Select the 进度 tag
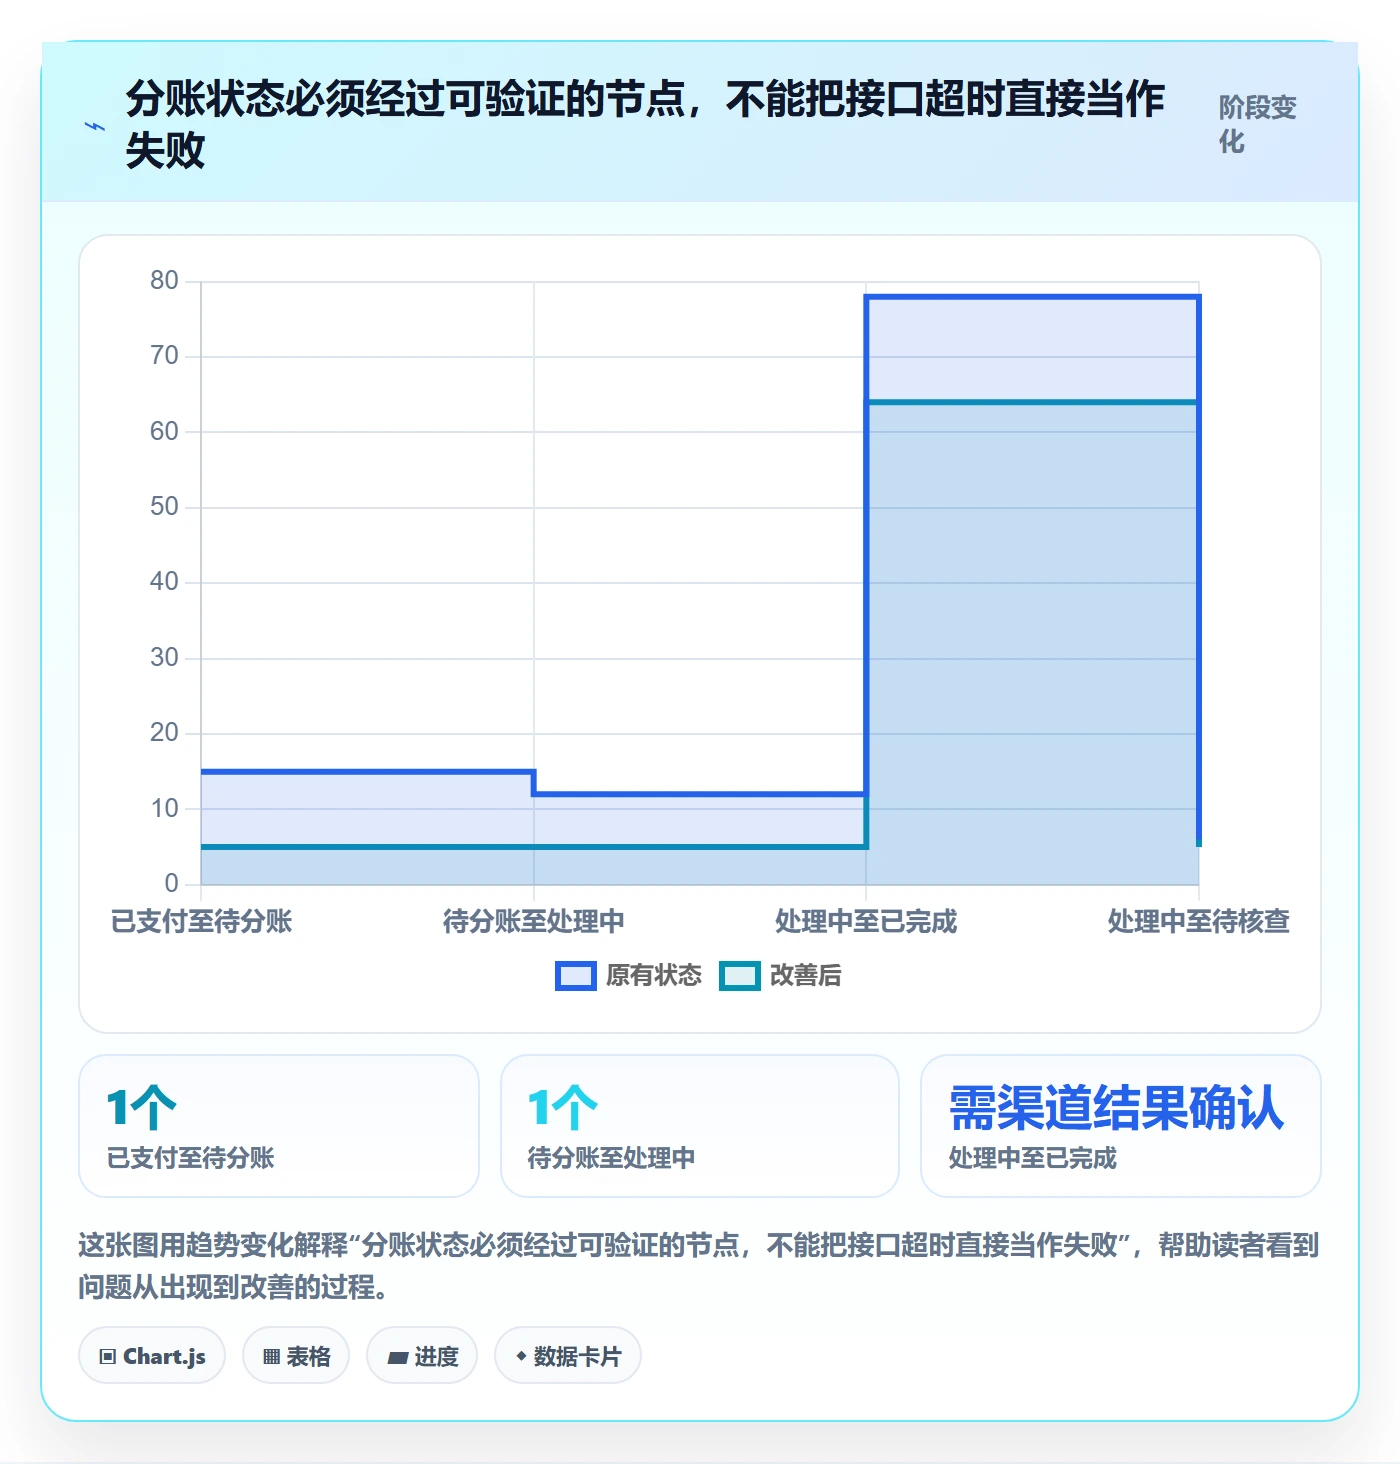The height and width of the screenshot is (1464, 1400). pyautogui.click(x=422, y=1356)
